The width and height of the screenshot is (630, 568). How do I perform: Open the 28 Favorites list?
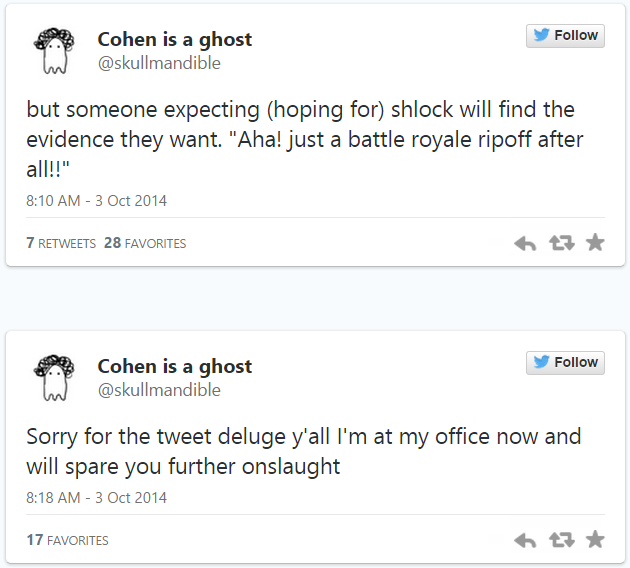pyautogui.click(x=145, y=243)
